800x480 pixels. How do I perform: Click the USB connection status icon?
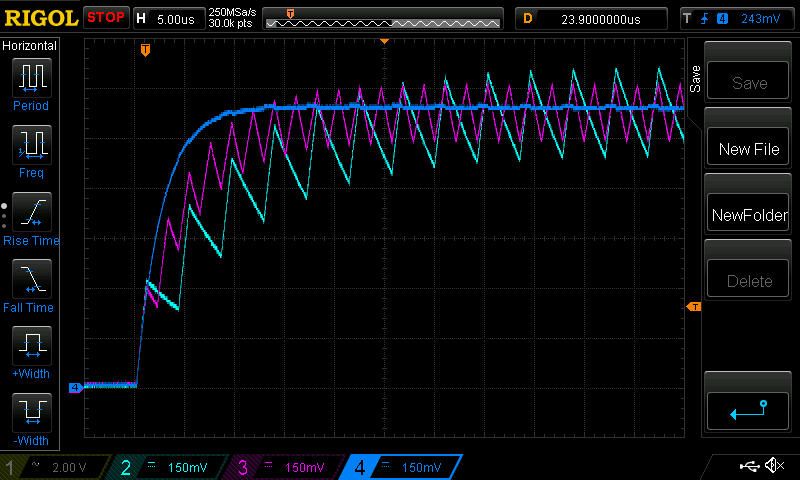click(x=749, y=465)
